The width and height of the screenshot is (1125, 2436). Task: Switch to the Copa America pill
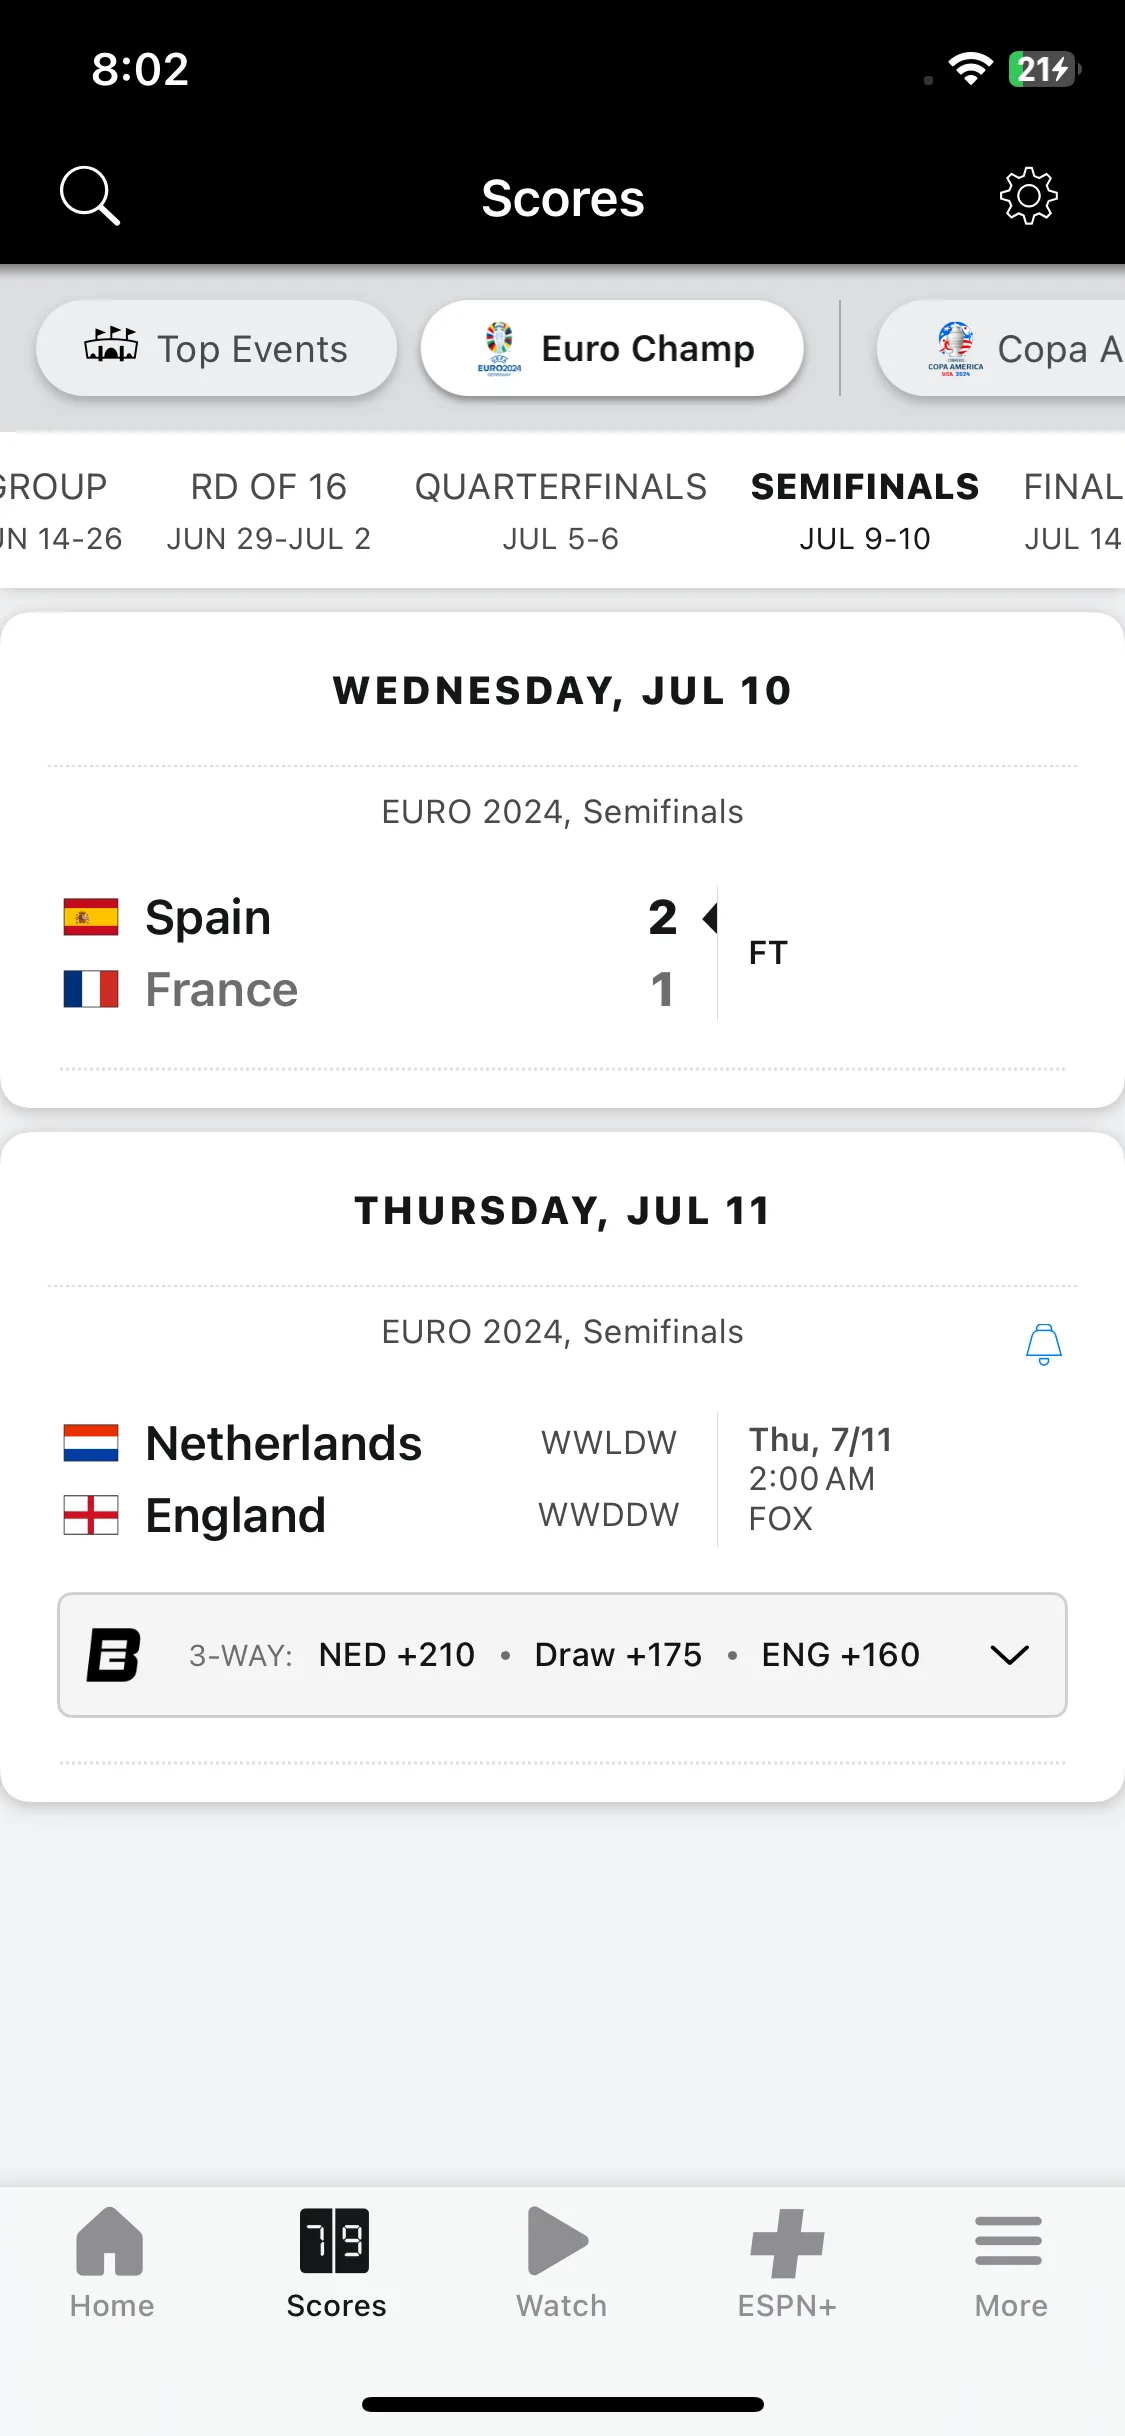[x=1002, y=348]
